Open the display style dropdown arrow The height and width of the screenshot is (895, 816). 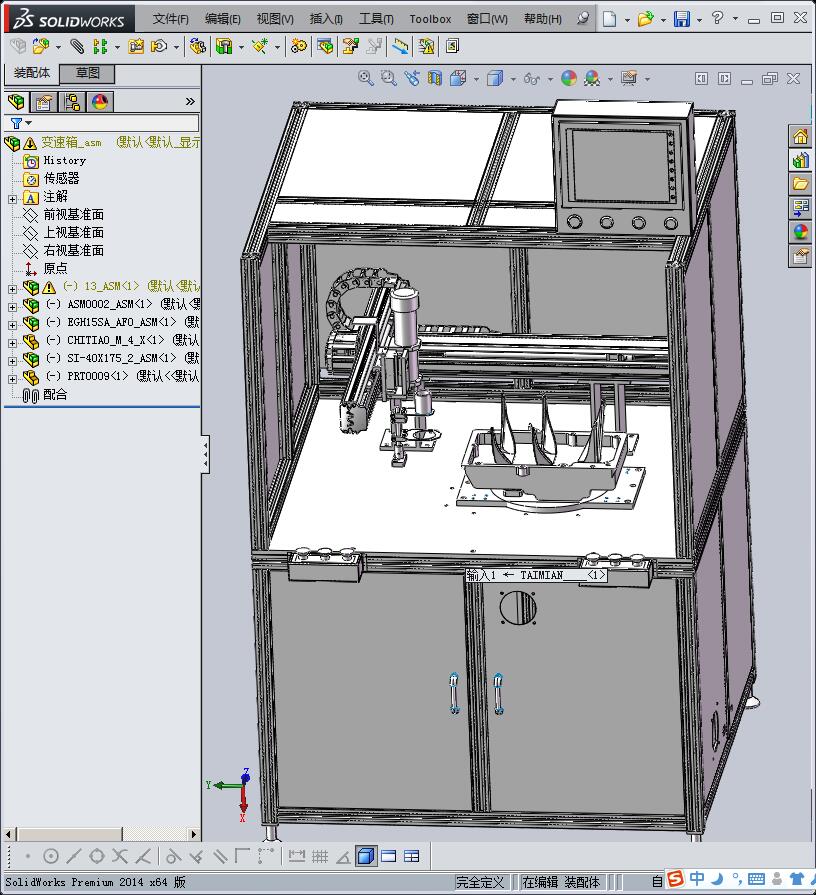pyautogui.click(x=512, y=79)
